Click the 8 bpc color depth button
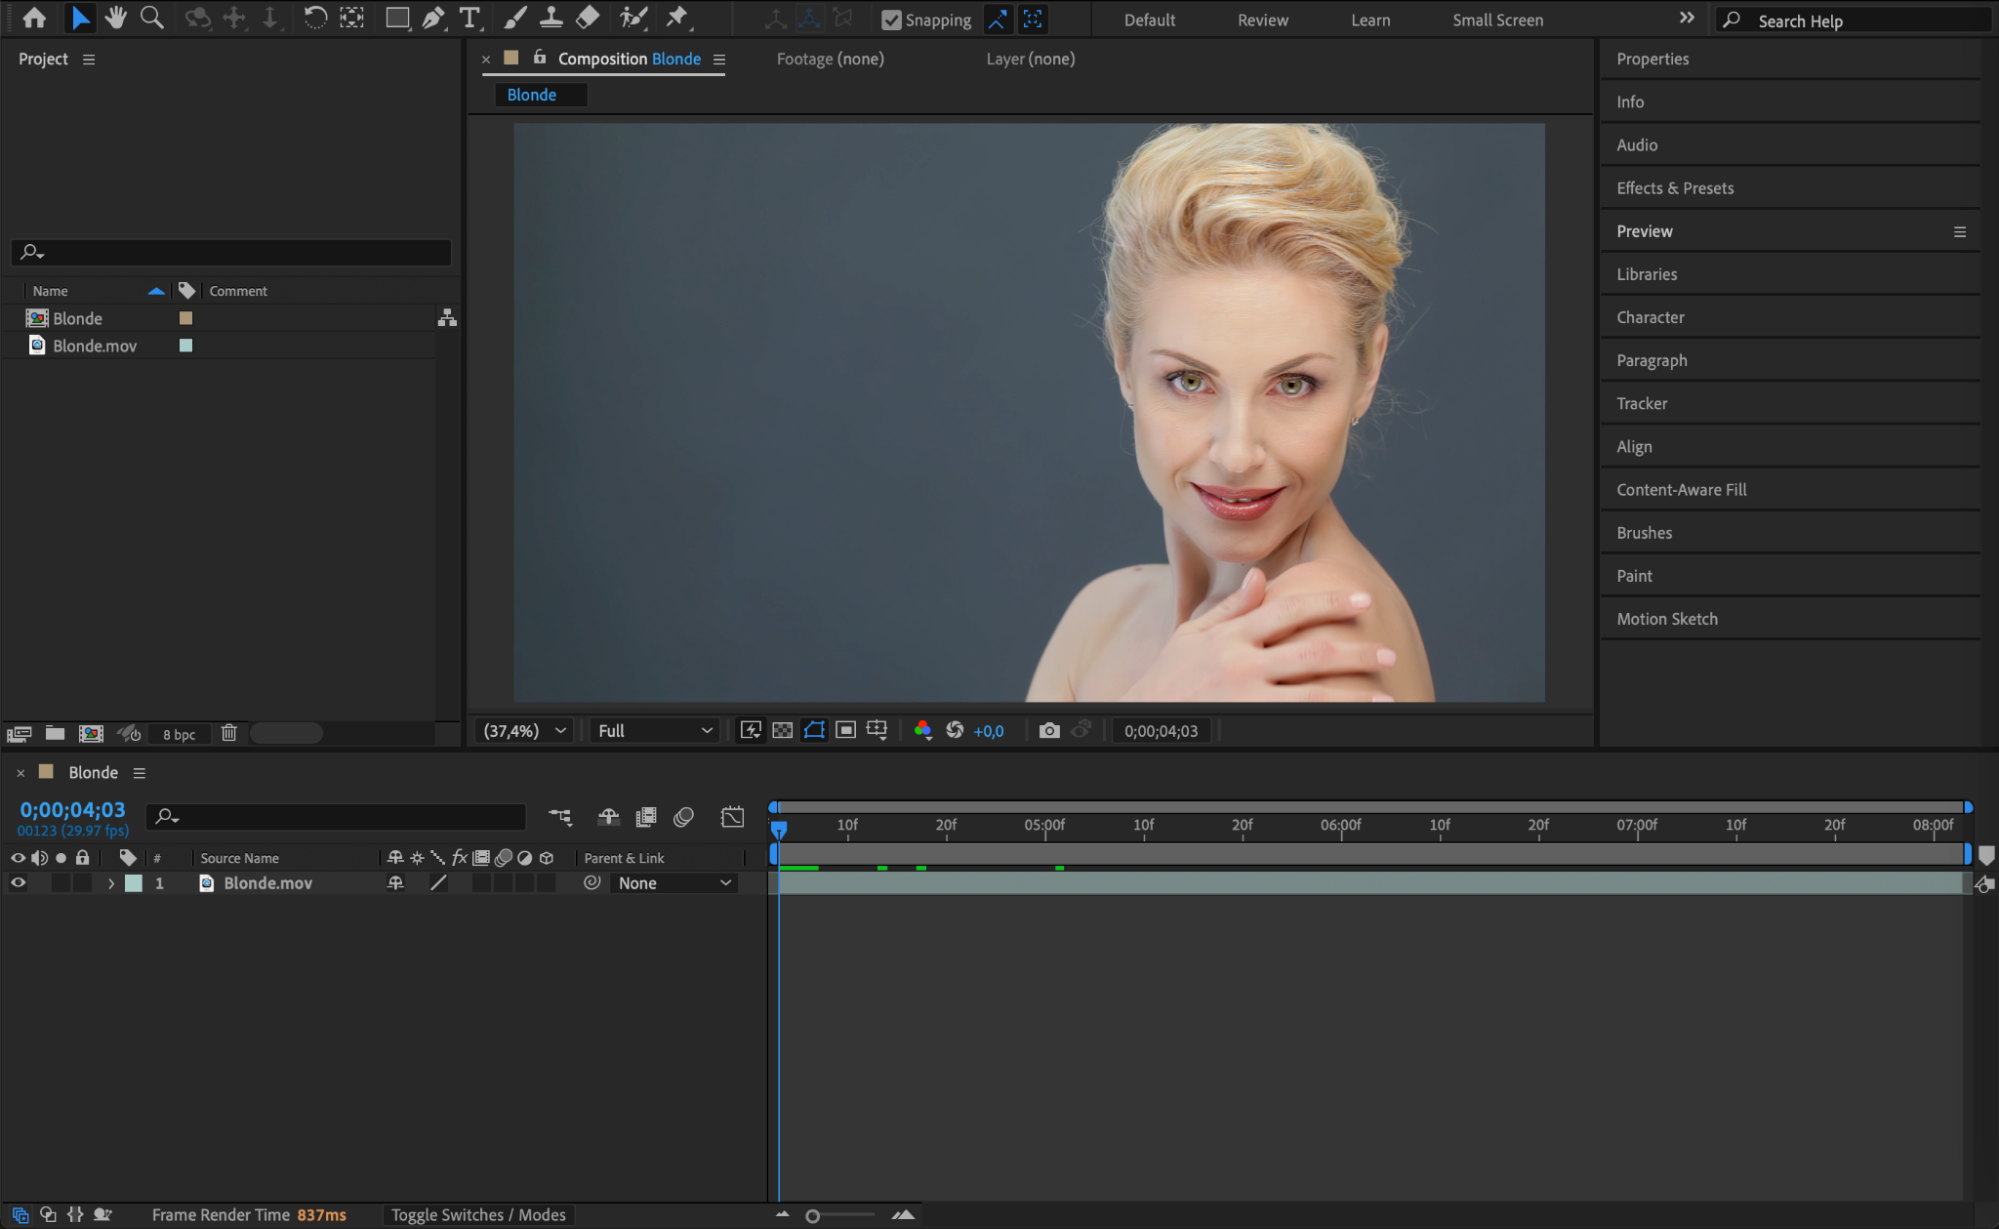The height and width of the screenshot is (1229, 1999). 179,734
